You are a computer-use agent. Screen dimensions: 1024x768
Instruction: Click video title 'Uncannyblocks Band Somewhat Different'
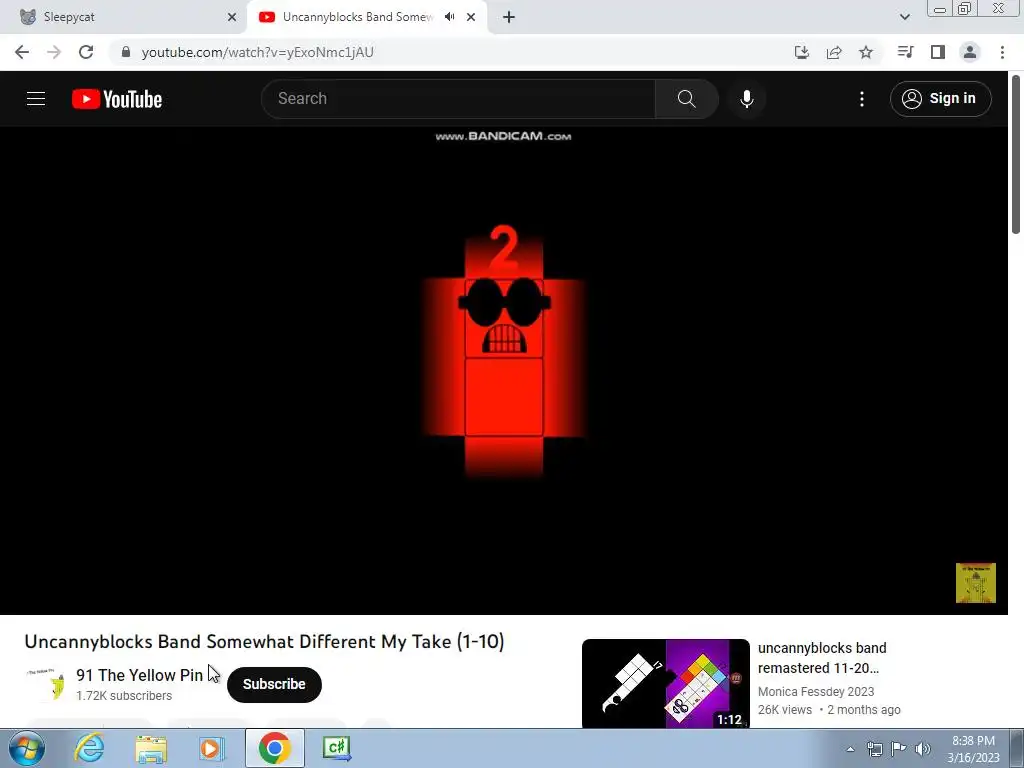click(264, 641)
